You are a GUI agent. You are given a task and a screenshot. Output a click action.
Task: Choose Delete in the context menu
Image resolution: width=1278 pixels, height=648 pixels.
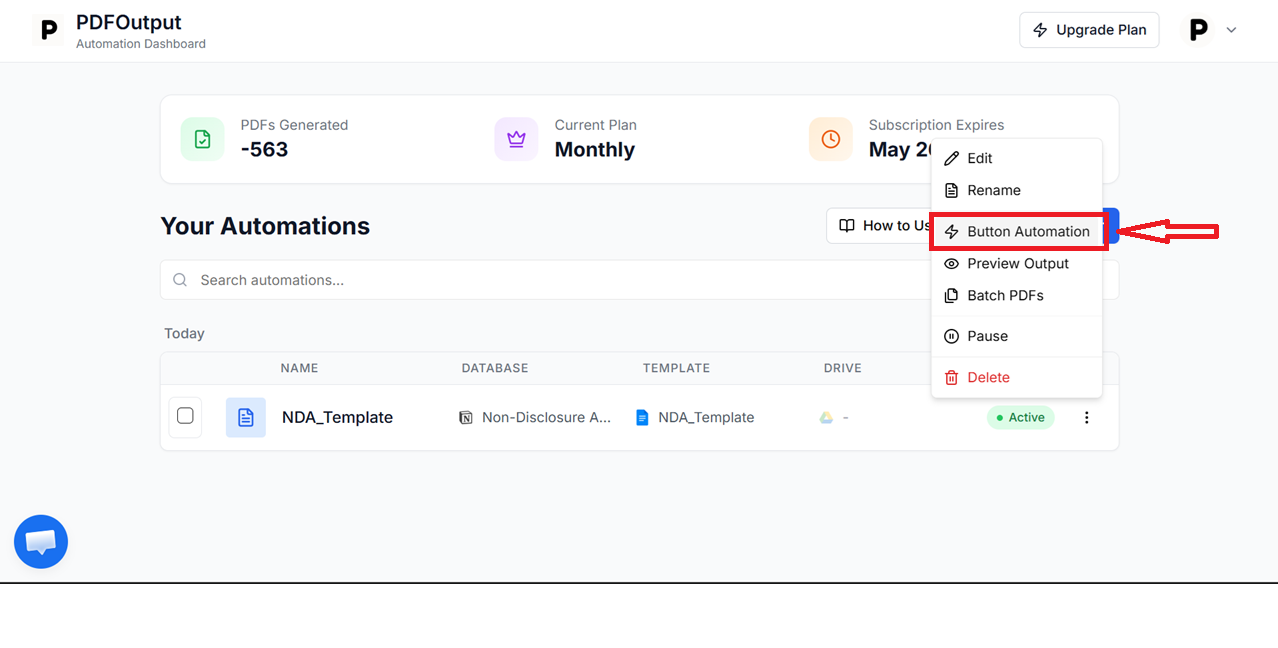tap(1016, 377)
